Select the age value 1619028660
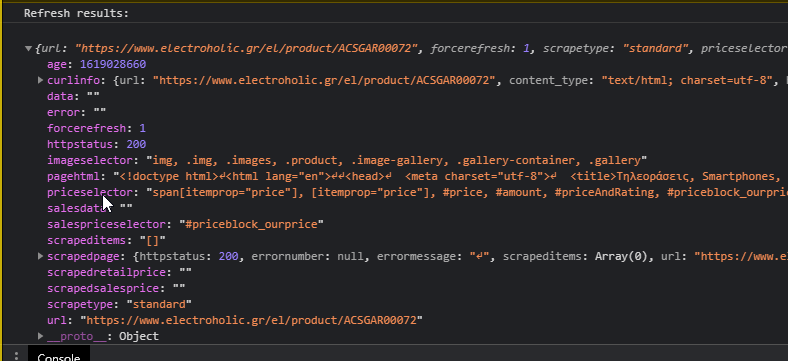788x361 pixels. (x=113, y=64)
